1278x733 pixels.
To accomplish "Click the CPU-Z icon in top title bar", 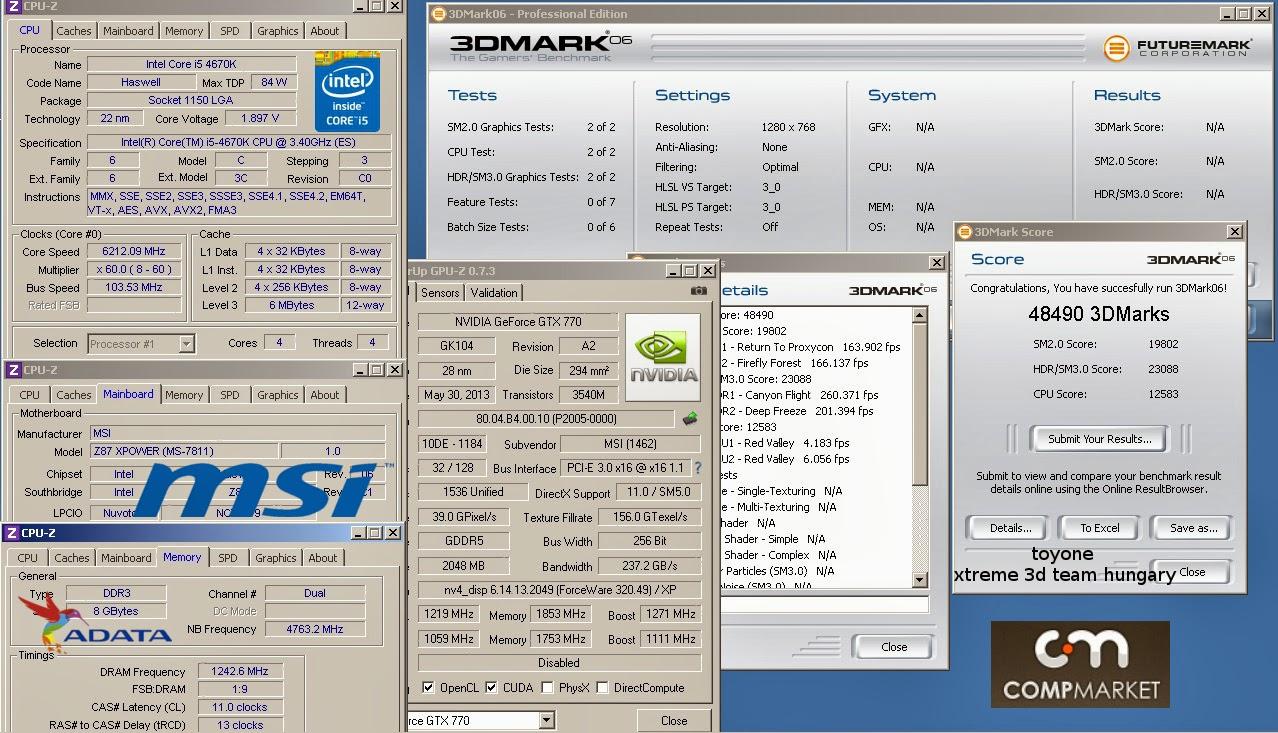I will click(x=13, y=6).
